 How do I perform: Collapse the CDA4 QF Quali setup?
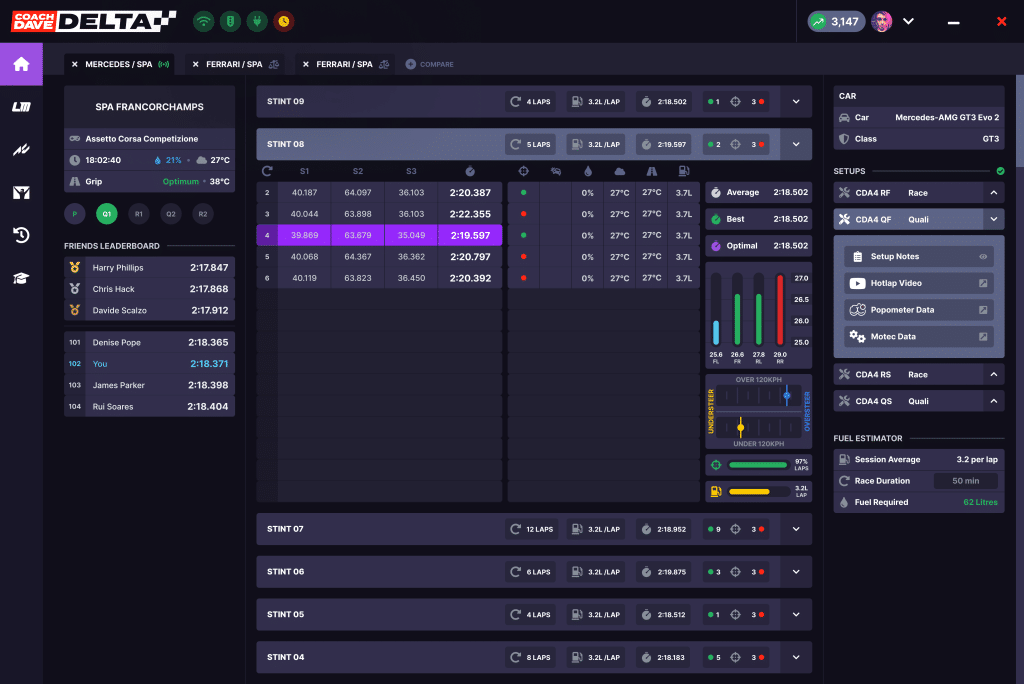pyautogui.click(x=993, y=220)
